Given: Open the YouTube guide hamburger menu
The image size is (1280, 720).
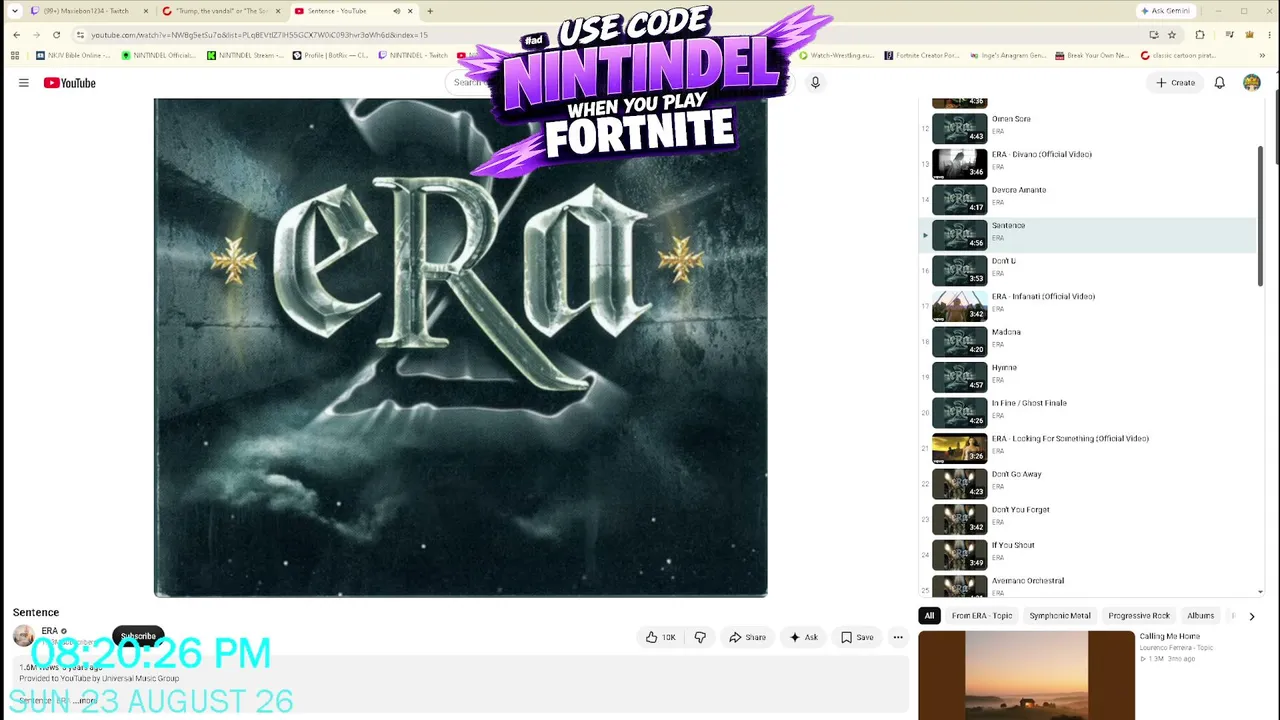Looking at the screenshot, I should tap(24, 83).
